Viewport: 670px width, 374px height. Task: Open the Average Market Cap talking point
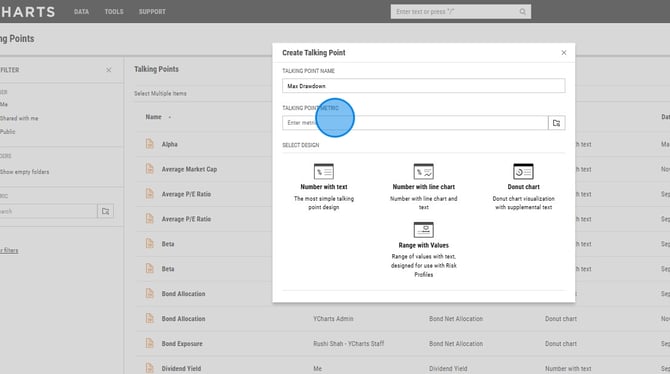(x=189, y=169)
